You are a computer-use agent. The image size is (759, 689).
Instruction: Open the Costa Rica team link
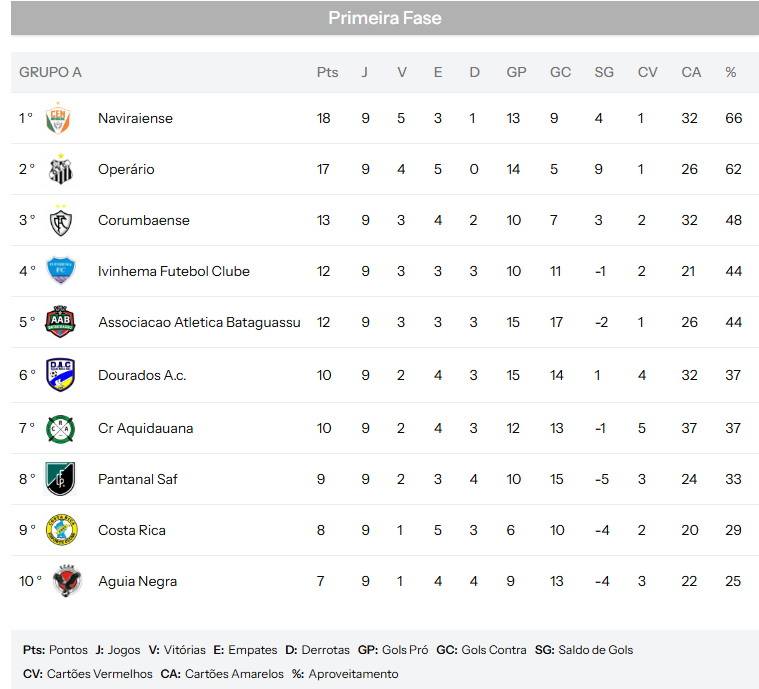click(x=132, y=530)
